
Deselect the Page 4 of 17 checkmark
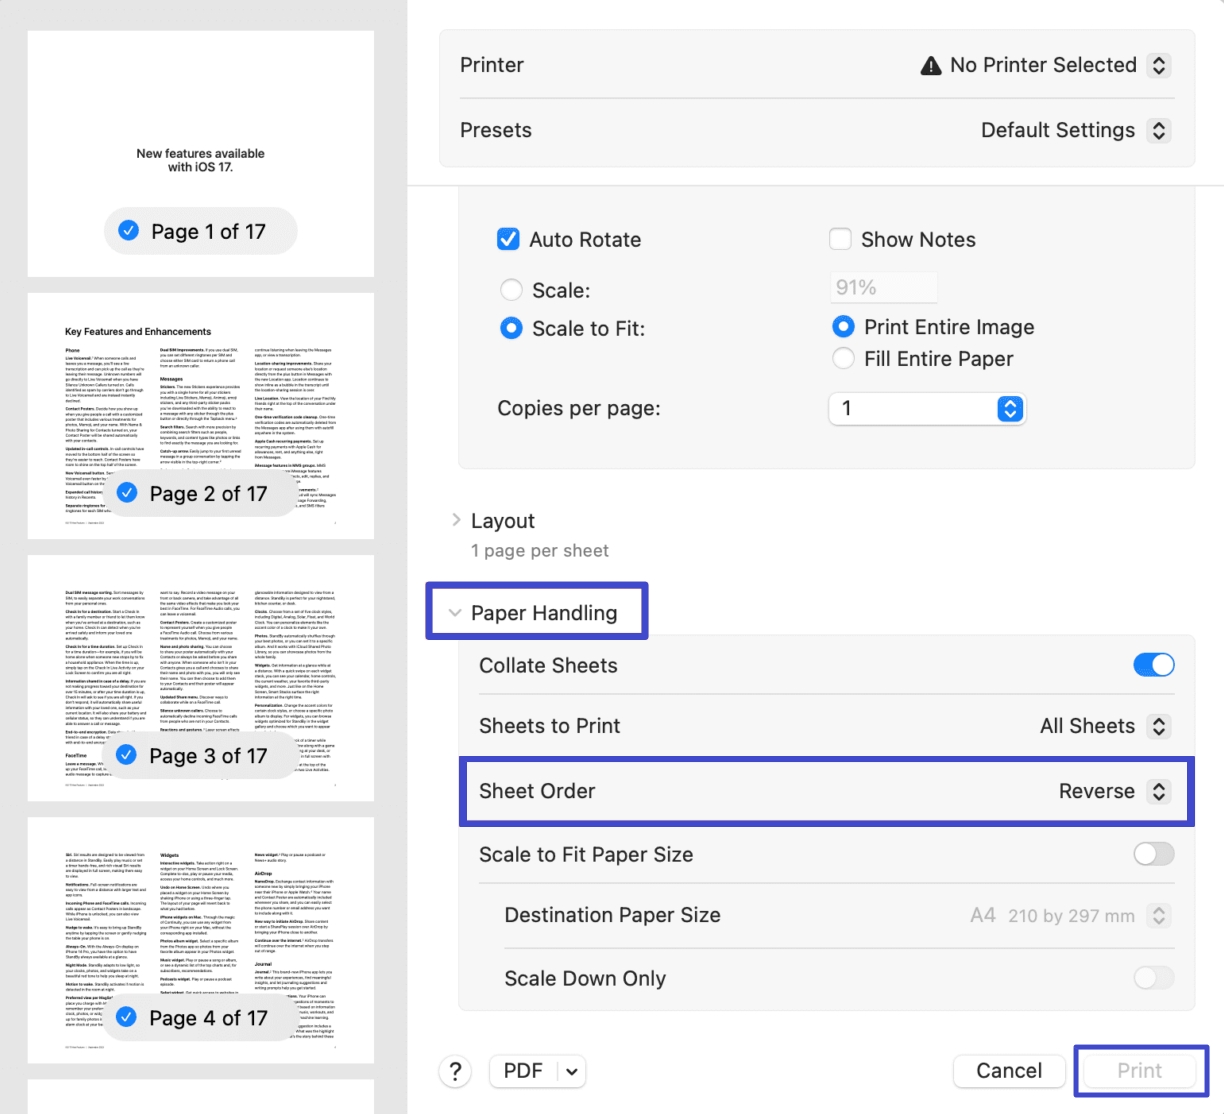[127, 1016]
